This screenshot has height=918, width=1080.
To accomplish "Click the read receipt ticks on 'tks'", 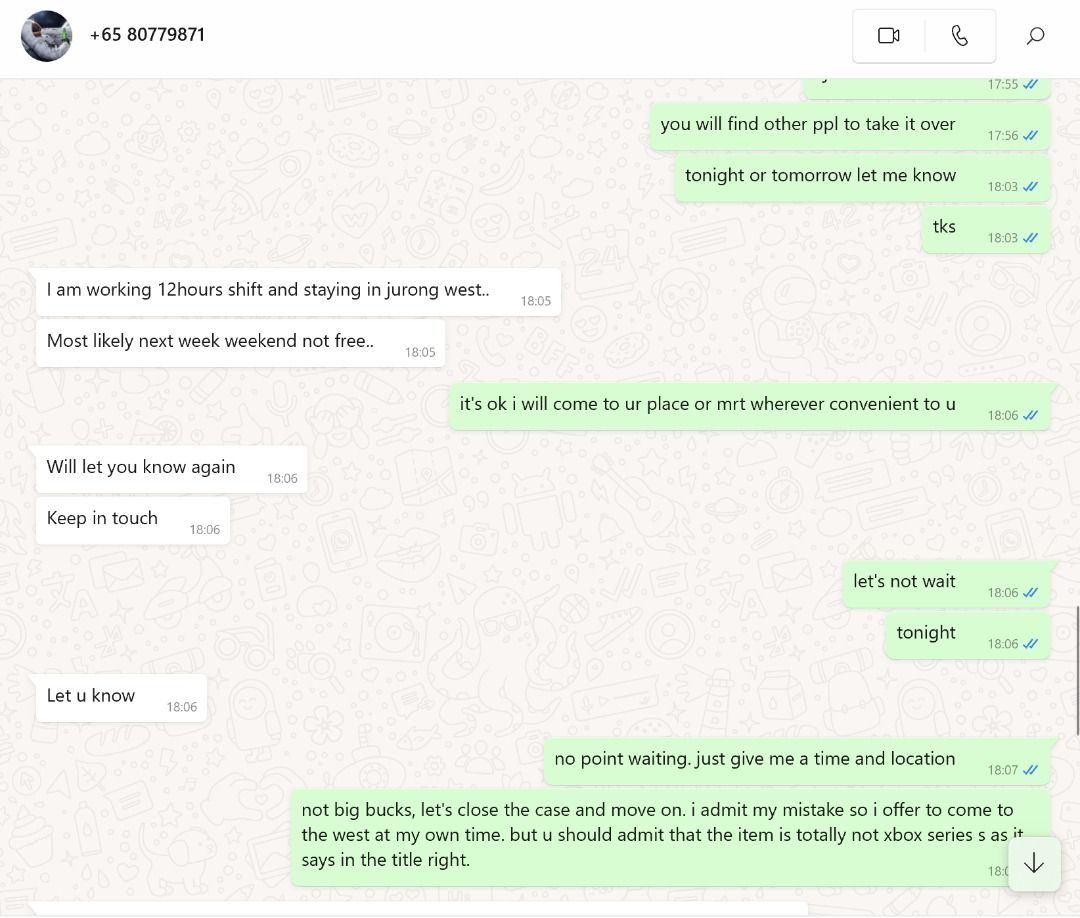I will tap(1030, 238).
